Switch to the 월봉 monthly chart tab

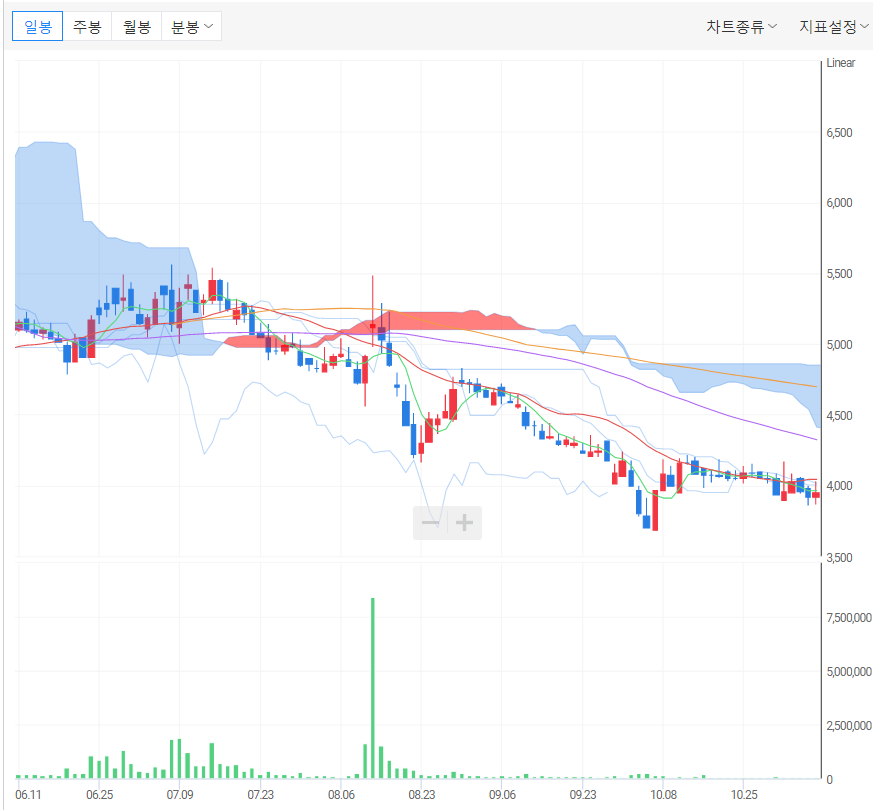(x=136, y=26)
